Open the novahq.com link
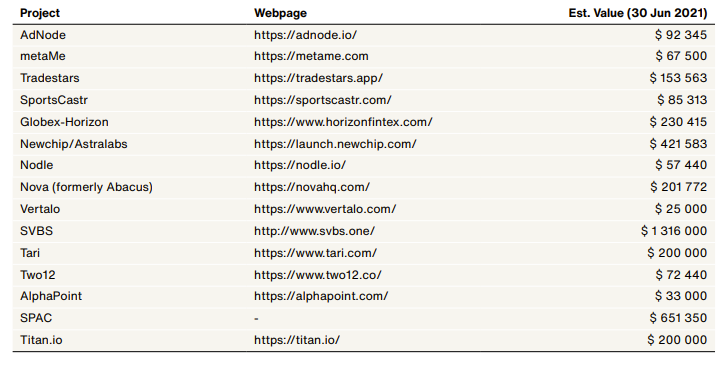Screen dimensions: 725x368 coord(312,187)
